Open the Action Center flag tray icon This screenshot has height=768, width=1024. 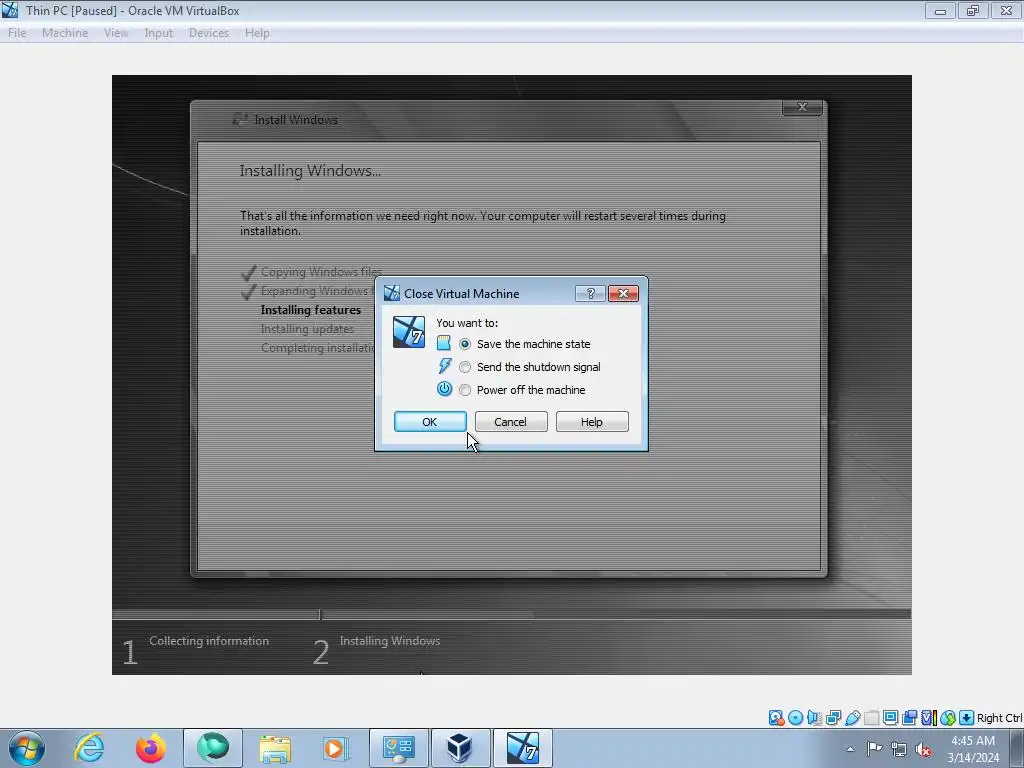click(874, 748)
